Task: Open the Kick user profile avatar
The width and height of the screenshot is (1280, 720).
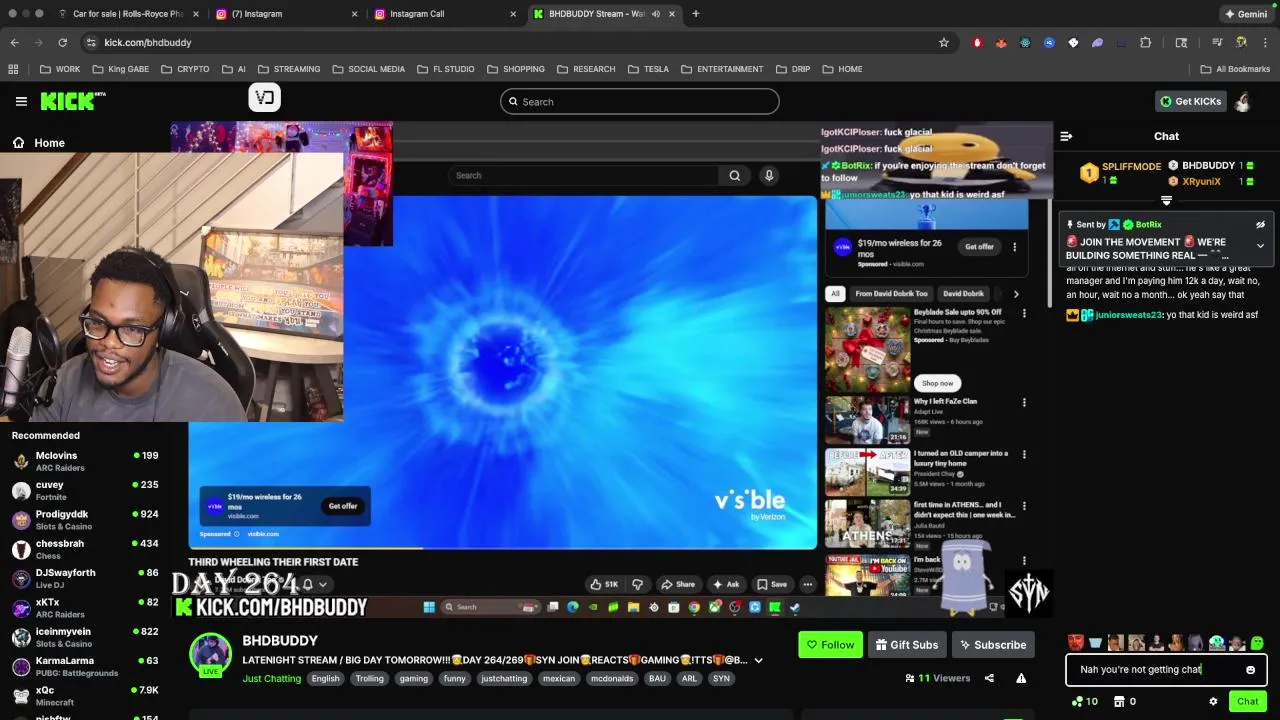Action: pos(1243,101)
